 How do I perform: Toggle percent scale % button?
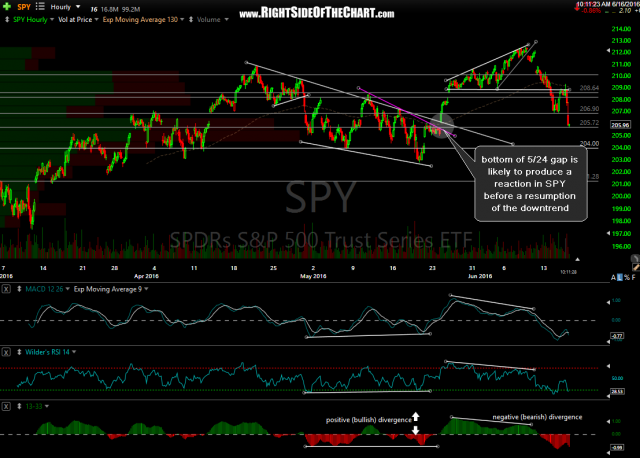coord(627,278)
